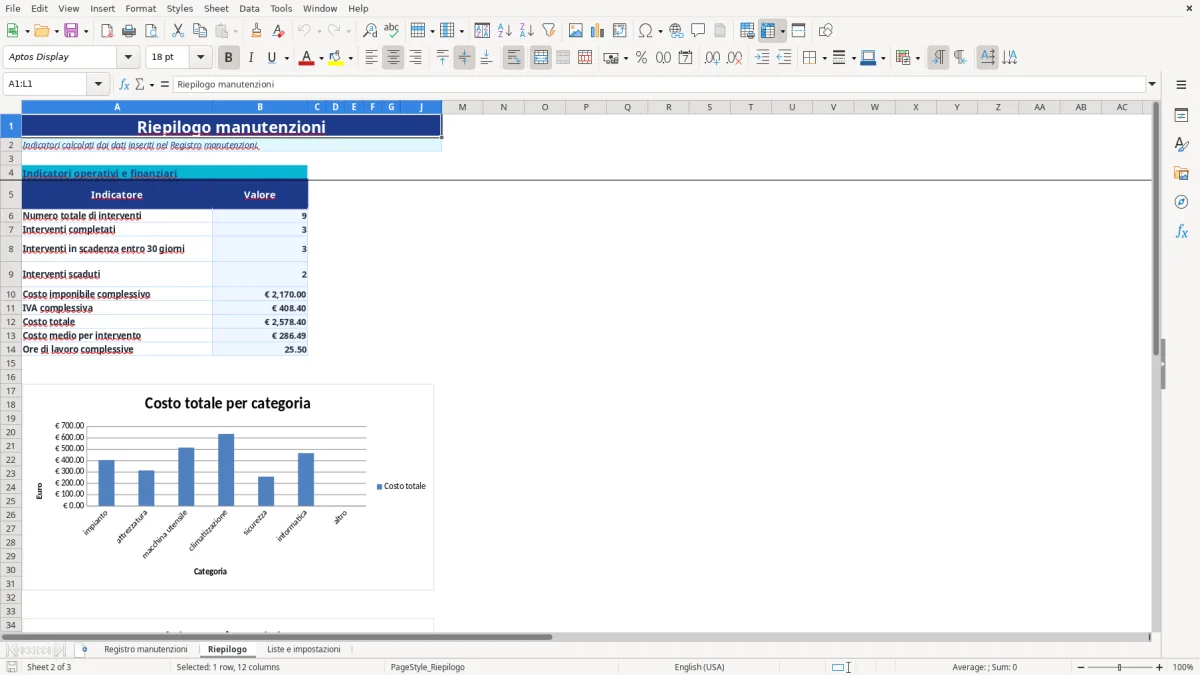Apply the yellow background highlight color
The image size is (1200, 675).
click(x=336, y=58)
